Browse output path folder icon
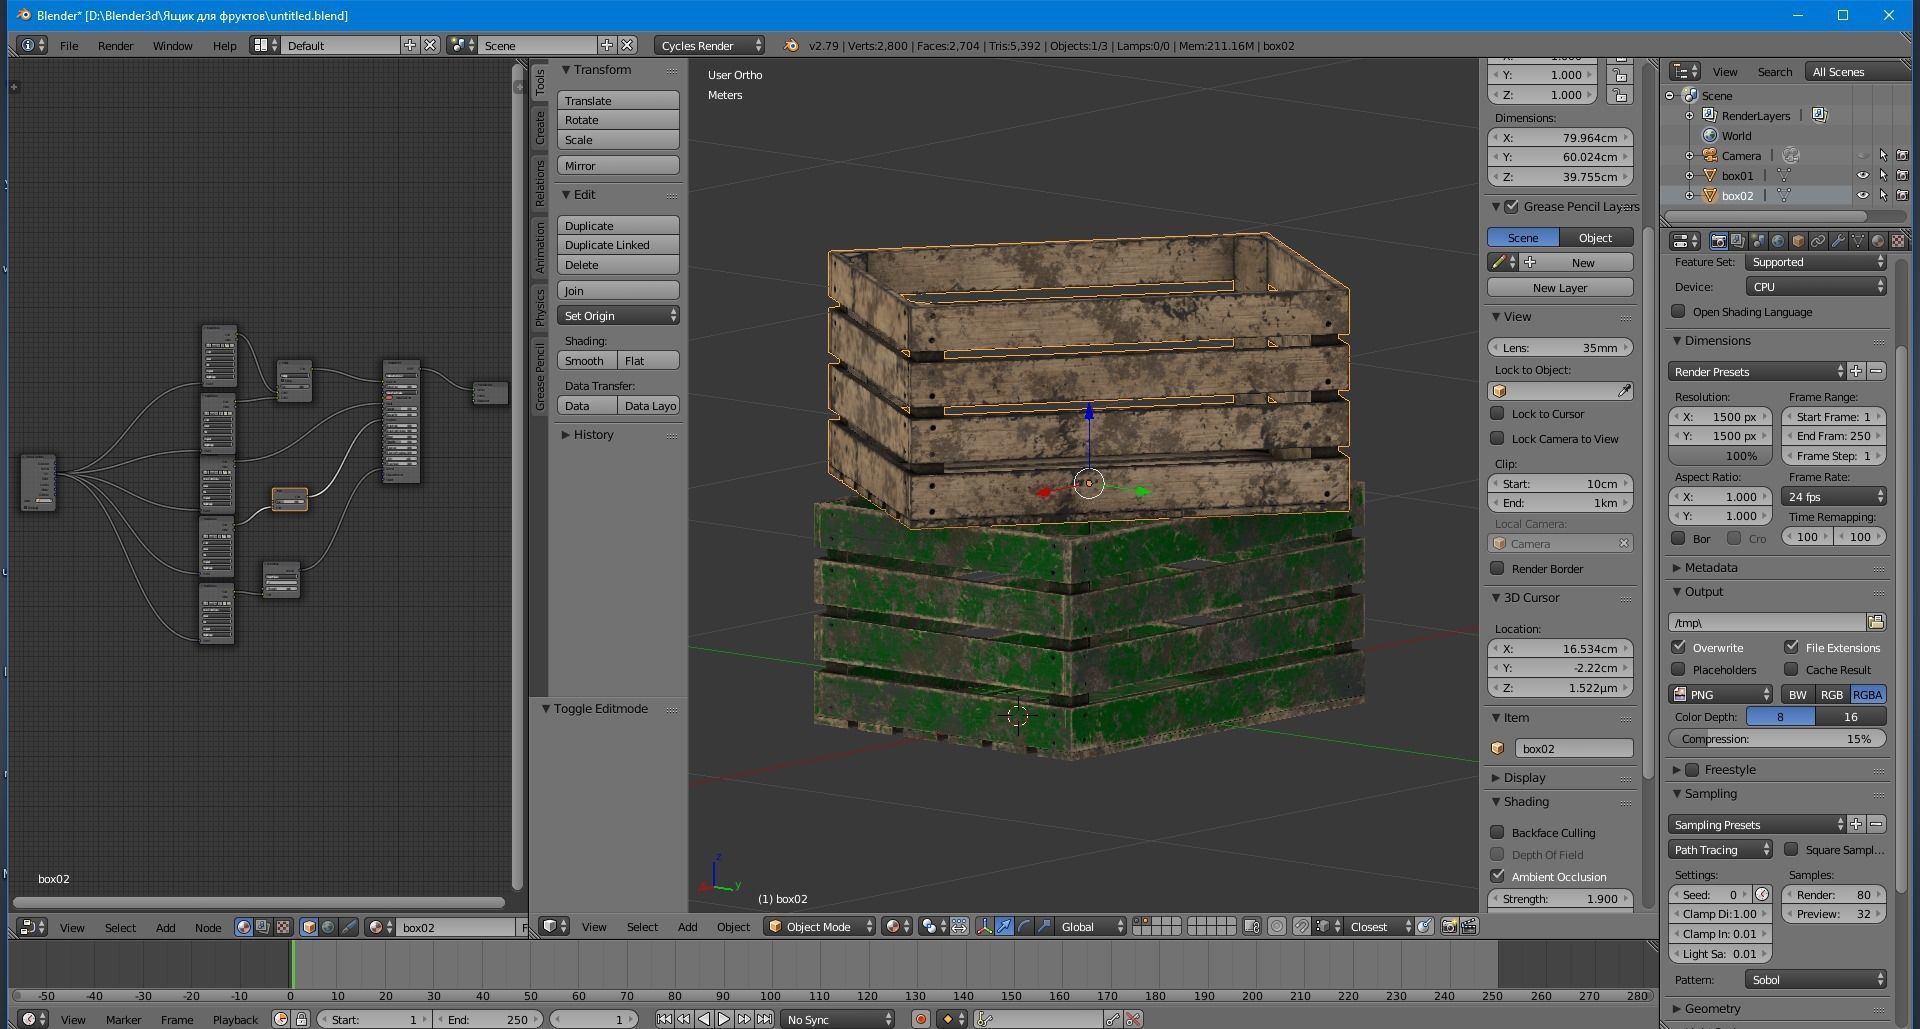The image size is (1920, 1029). point(1876,622)
